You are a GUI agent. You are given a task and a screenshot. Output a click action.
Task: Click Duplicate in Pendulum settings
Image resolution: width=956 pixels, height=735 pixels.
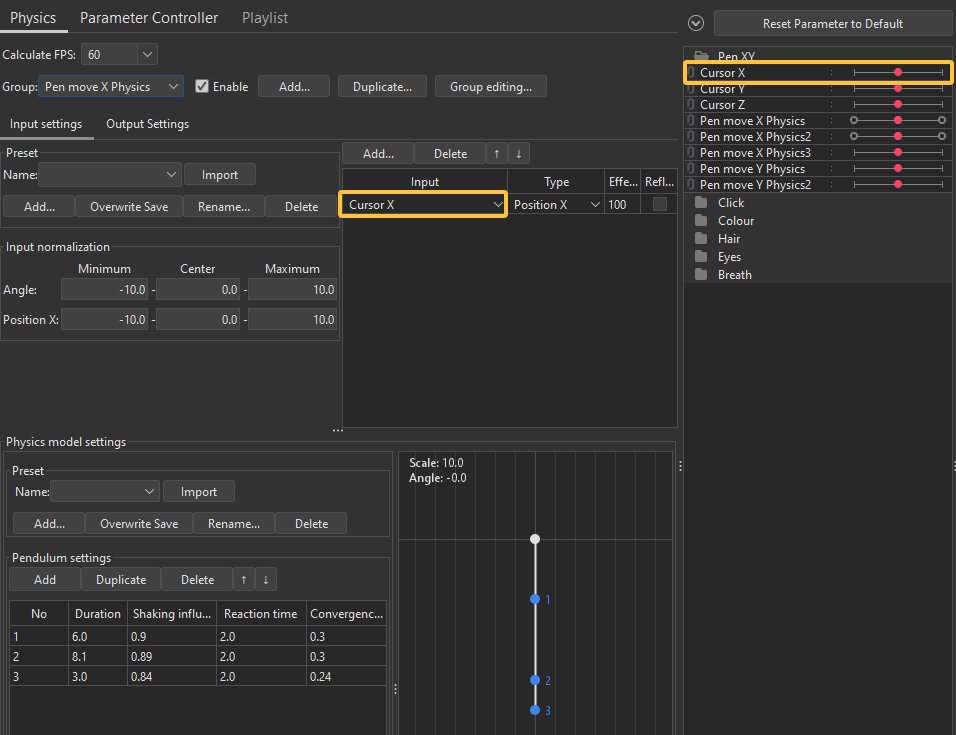(121, 580)
